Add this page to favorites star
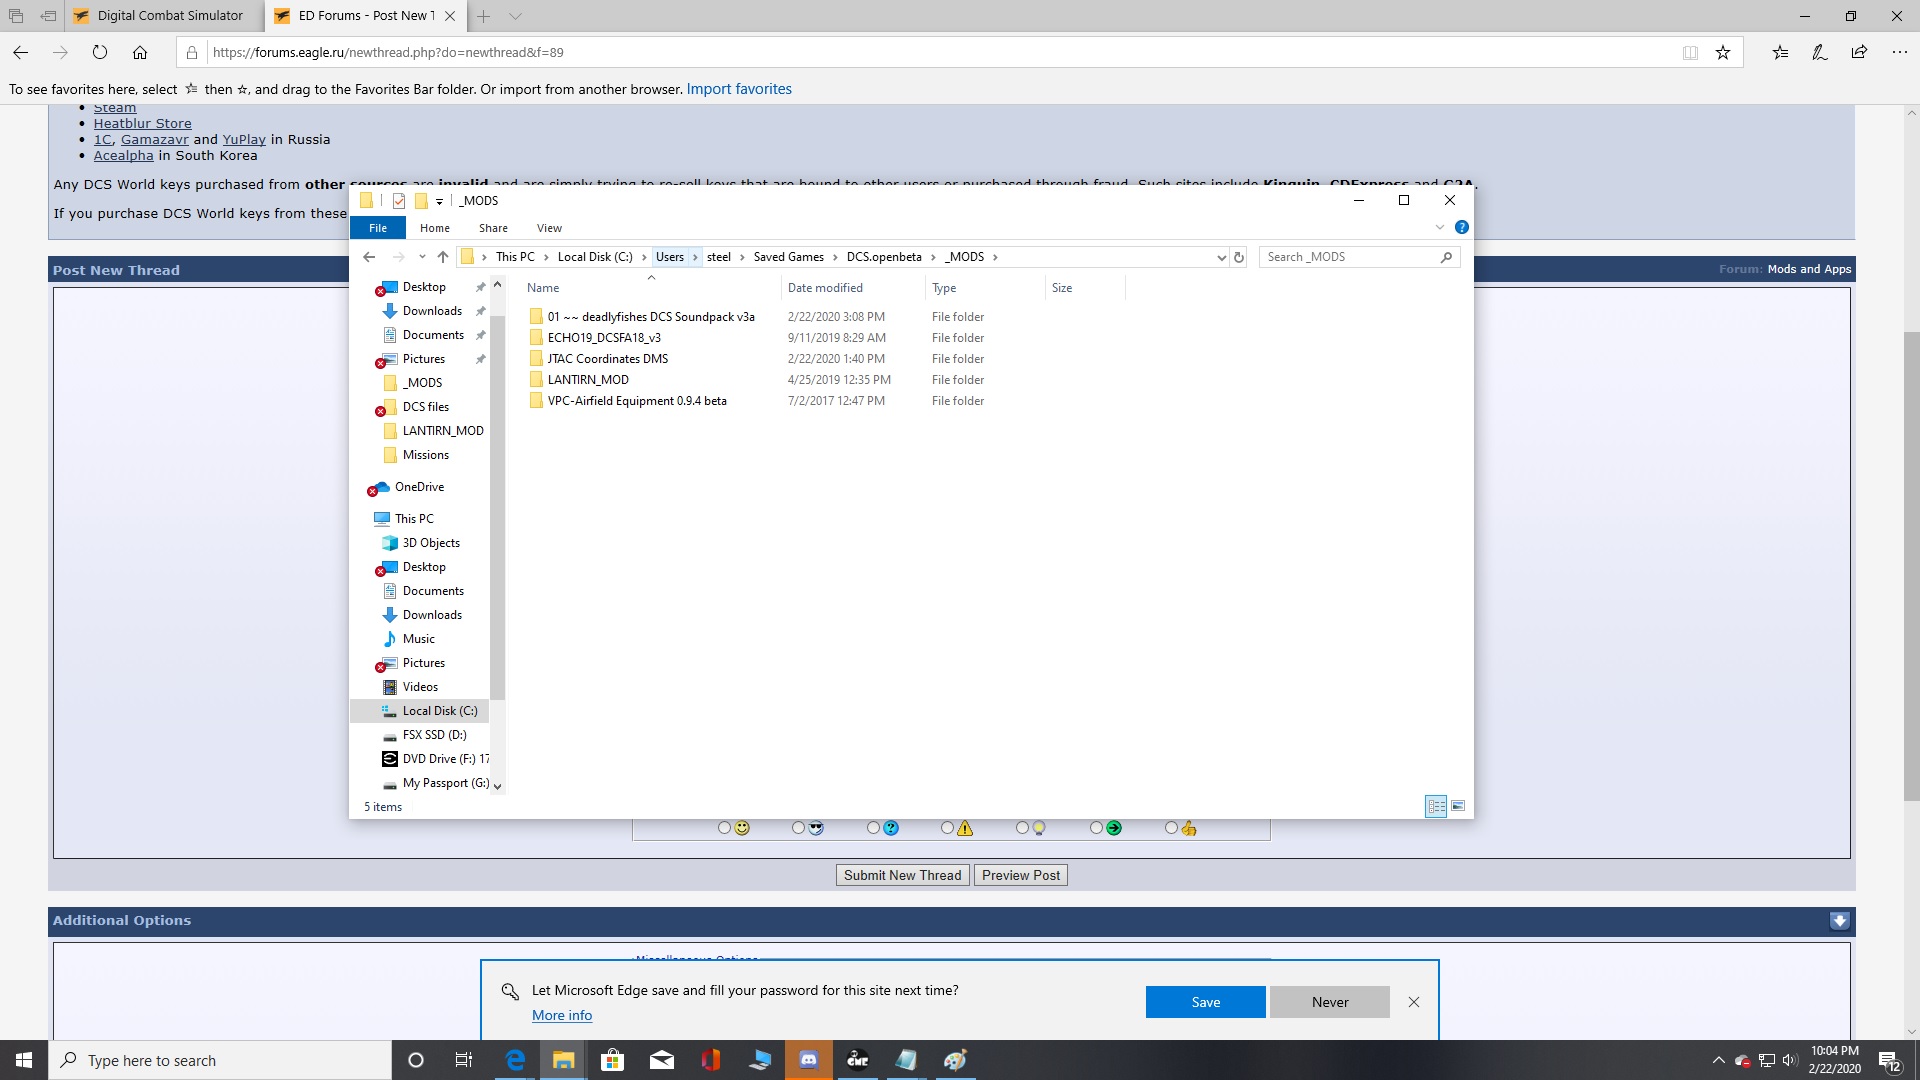 (x=1723, y=52)
